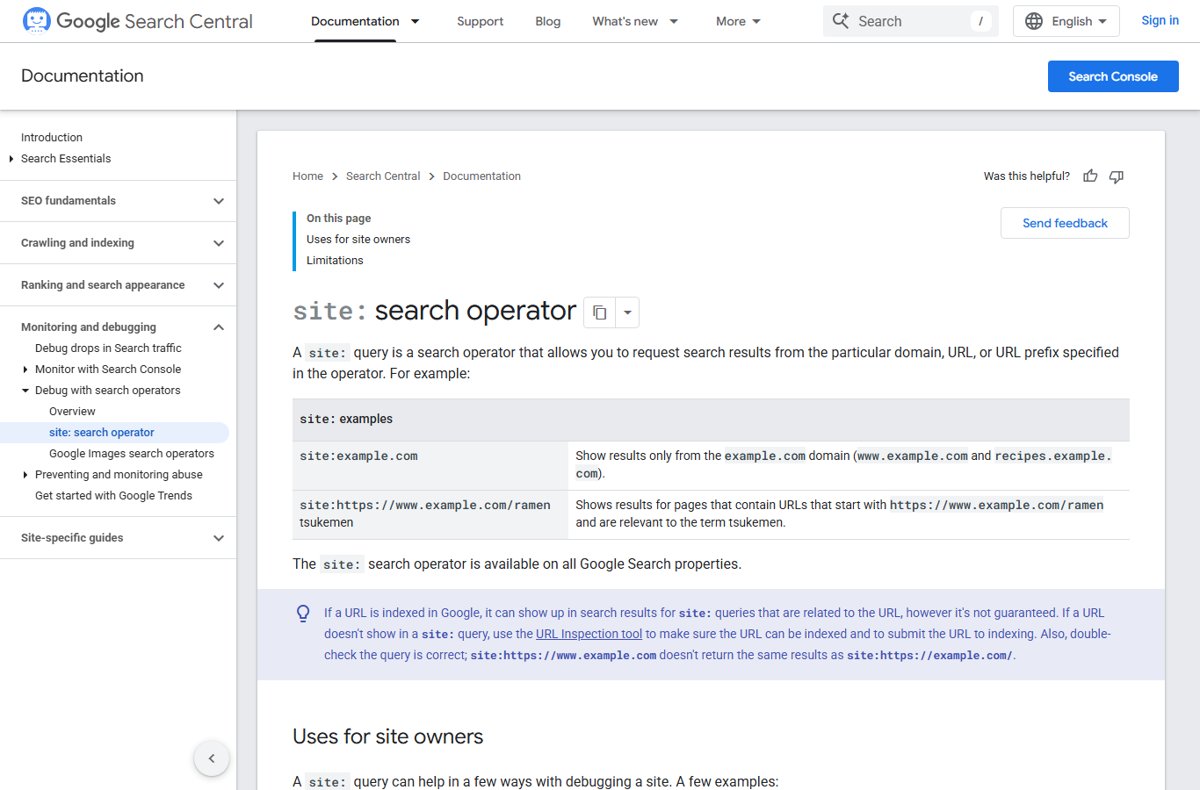Collapse Debug with search operators arrow
The width and height of the screenshot is (1200, 790).
pyautogui.click(x=25, y=391)
